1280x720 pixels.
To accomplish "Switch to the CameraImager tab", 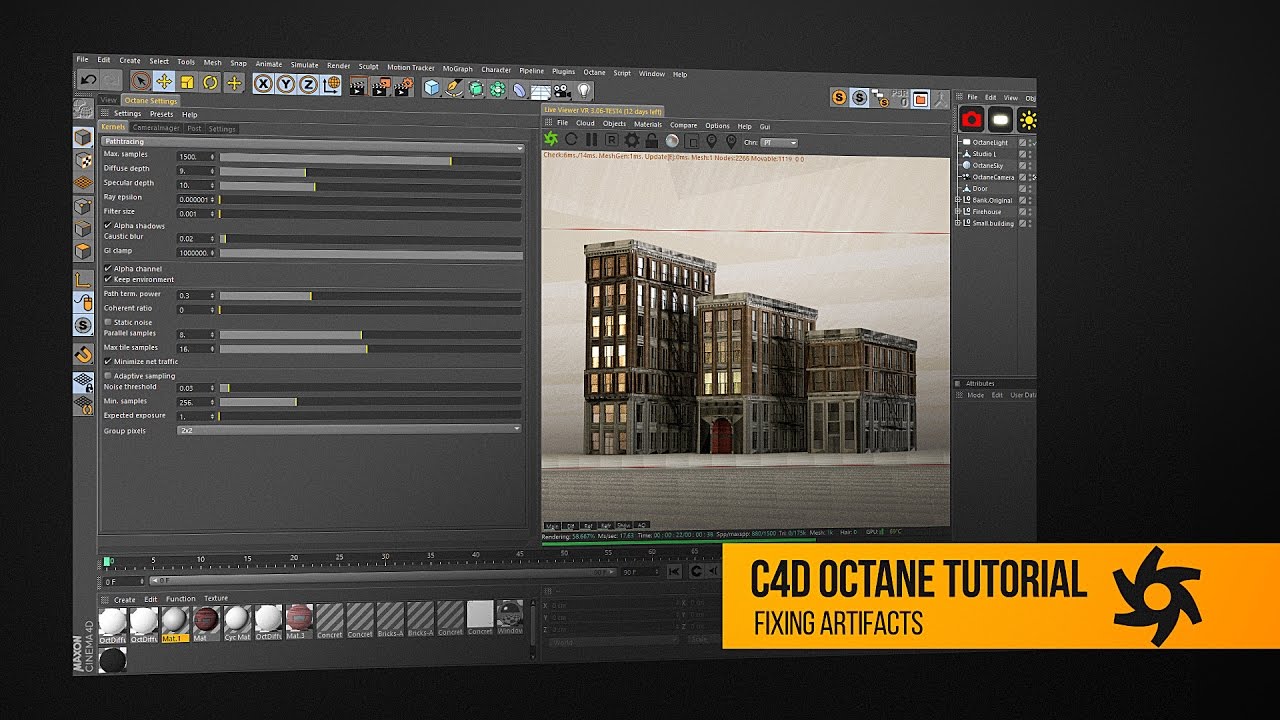I will tap(156, 128).
